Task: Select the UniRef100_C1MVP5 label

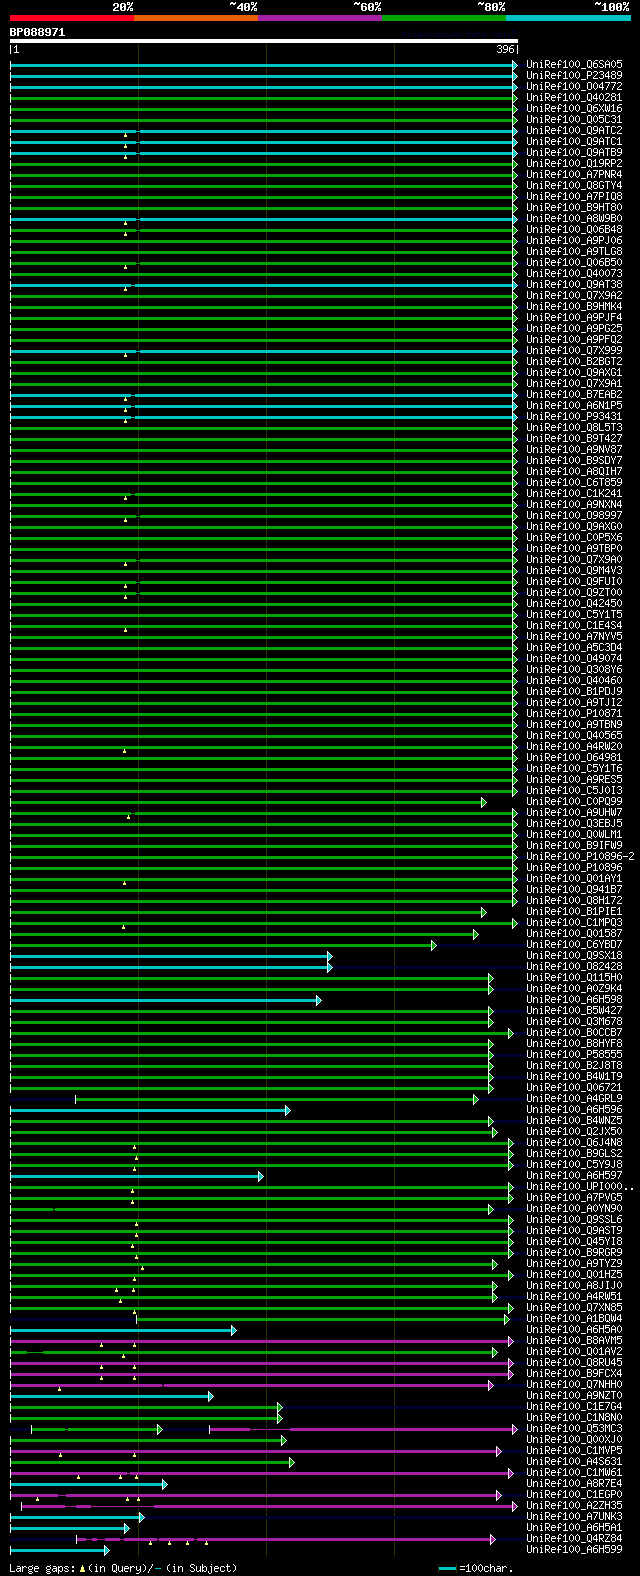Action: 574,1451
